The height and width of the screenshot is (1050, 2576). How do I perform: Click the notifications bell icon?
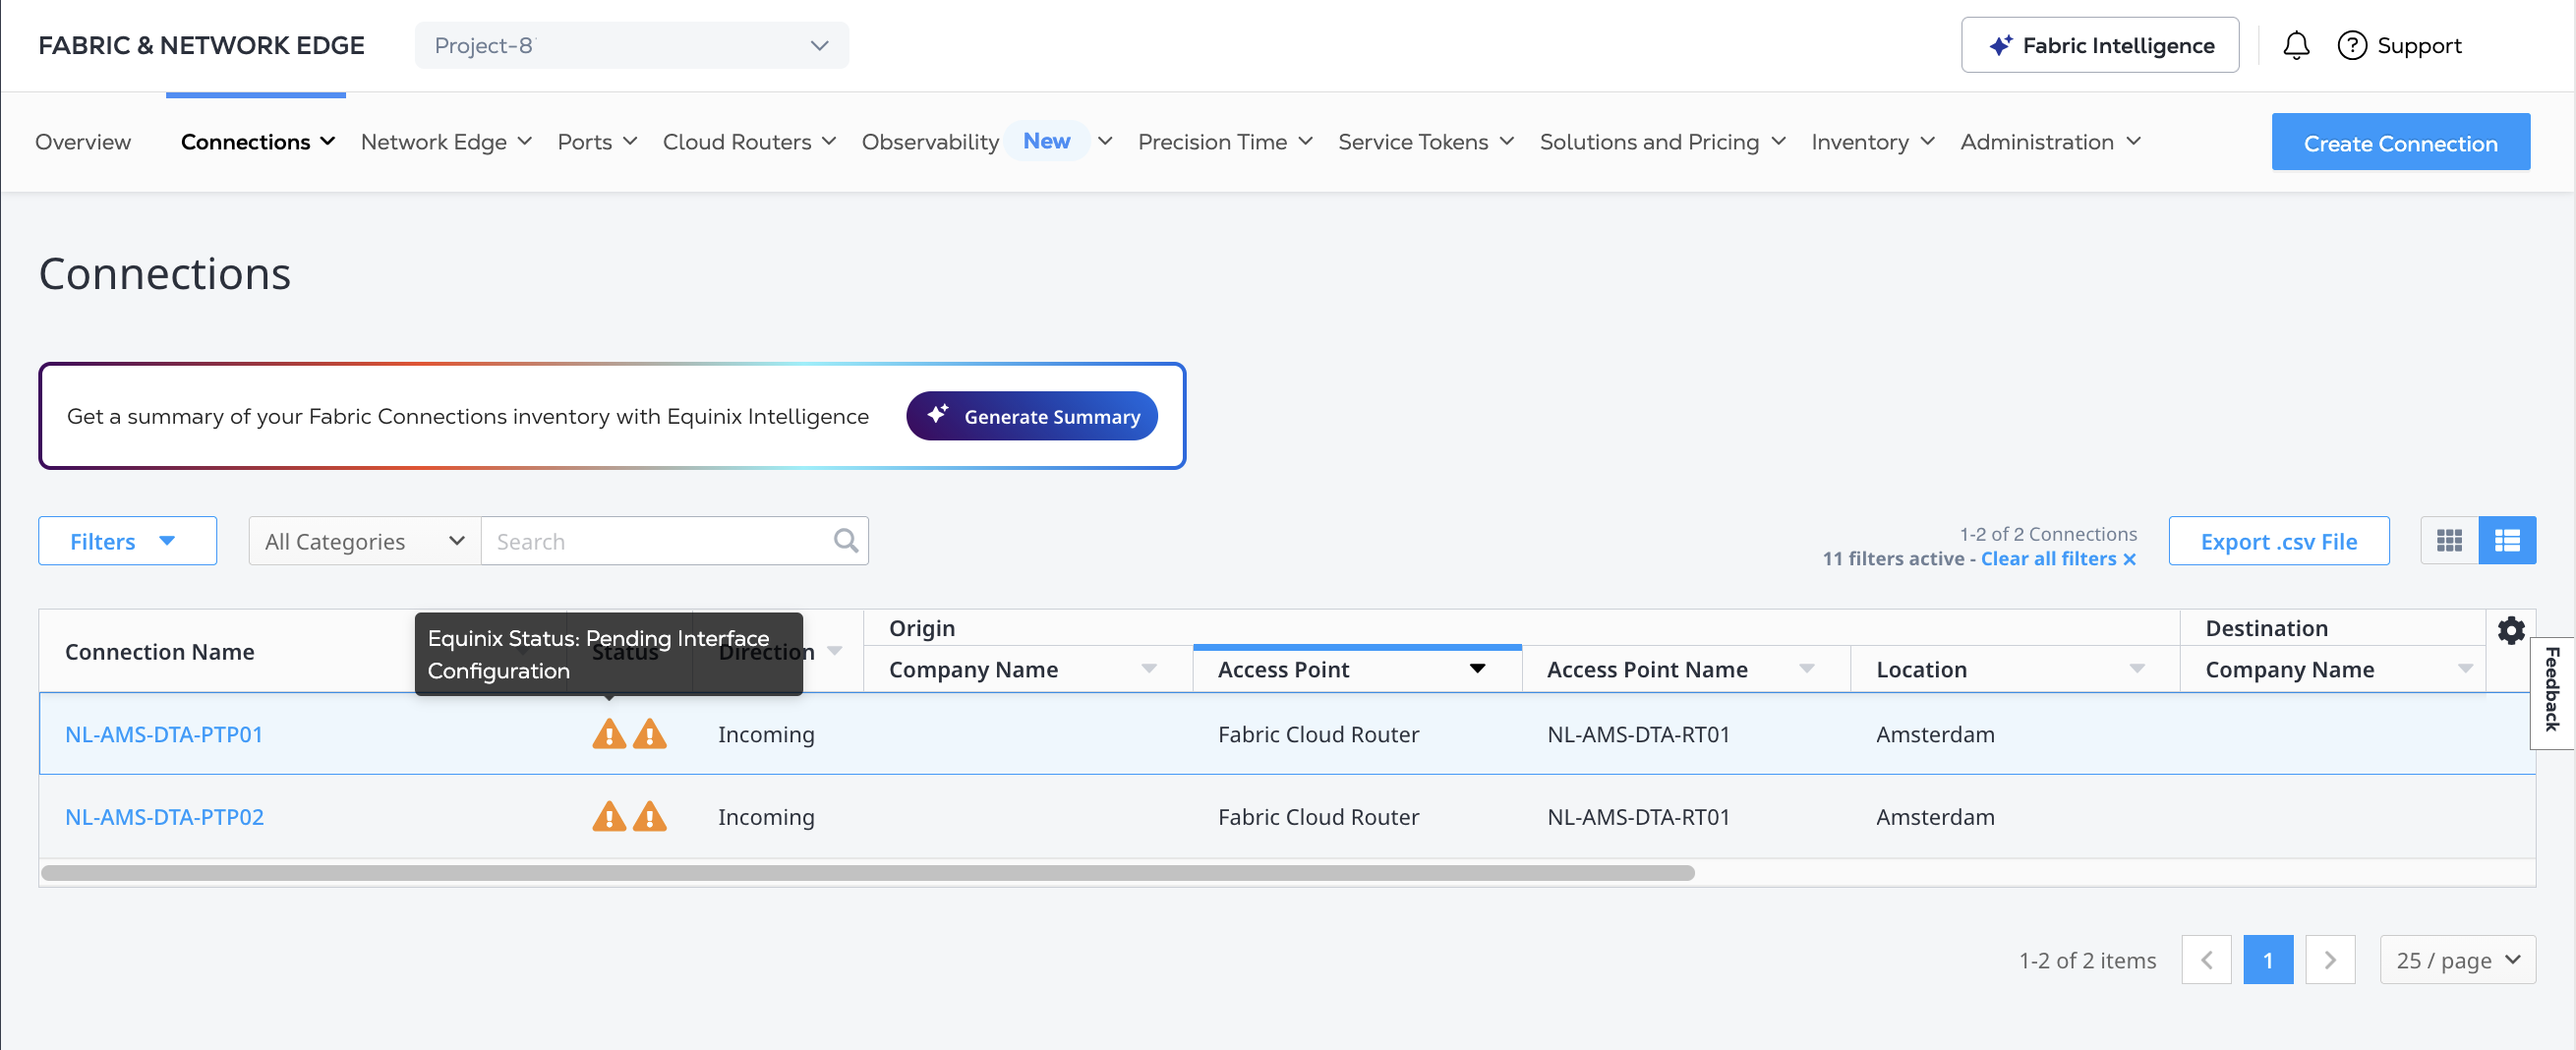(2296, 45)
